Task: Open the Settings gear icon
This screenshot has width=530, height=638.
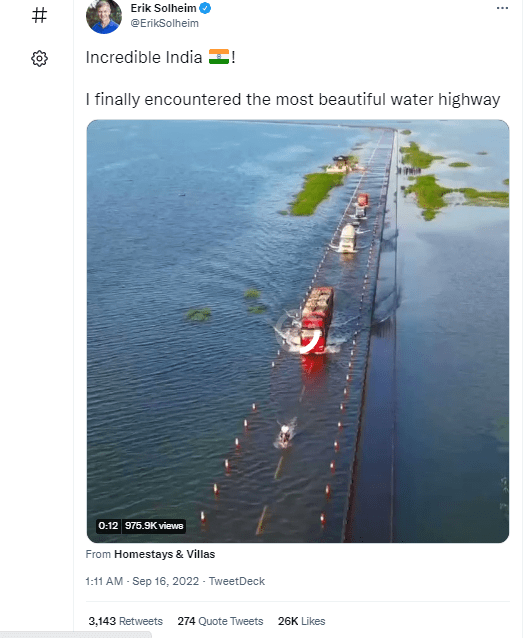Action: coord(39,59)
